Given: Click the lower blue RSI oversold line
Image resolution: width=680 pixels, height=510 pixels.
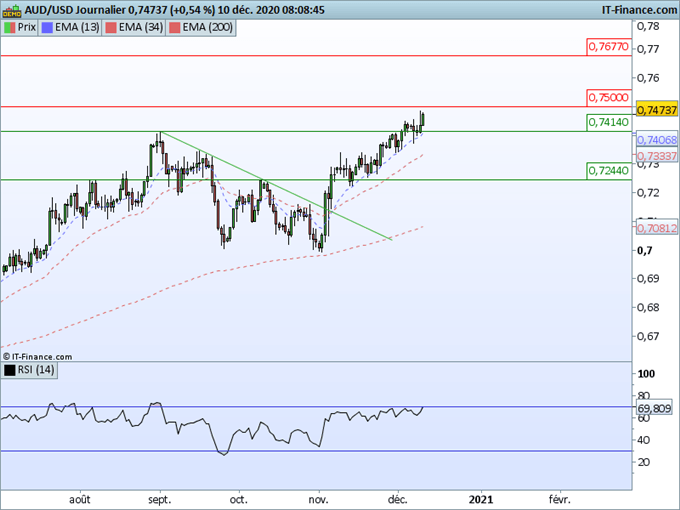Looking at the screenshot, I should [x=316, y=451].
